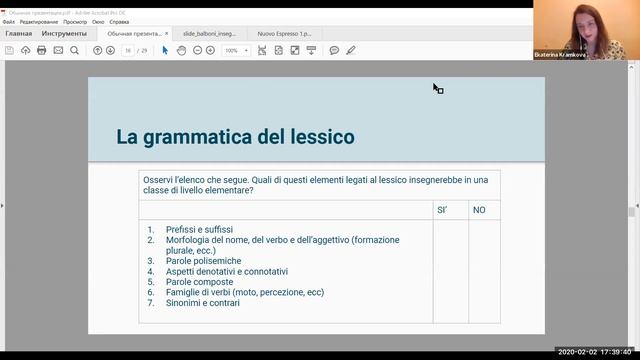
Task: Click the vertical scrollbar thumb
Action: click(631, 211)
